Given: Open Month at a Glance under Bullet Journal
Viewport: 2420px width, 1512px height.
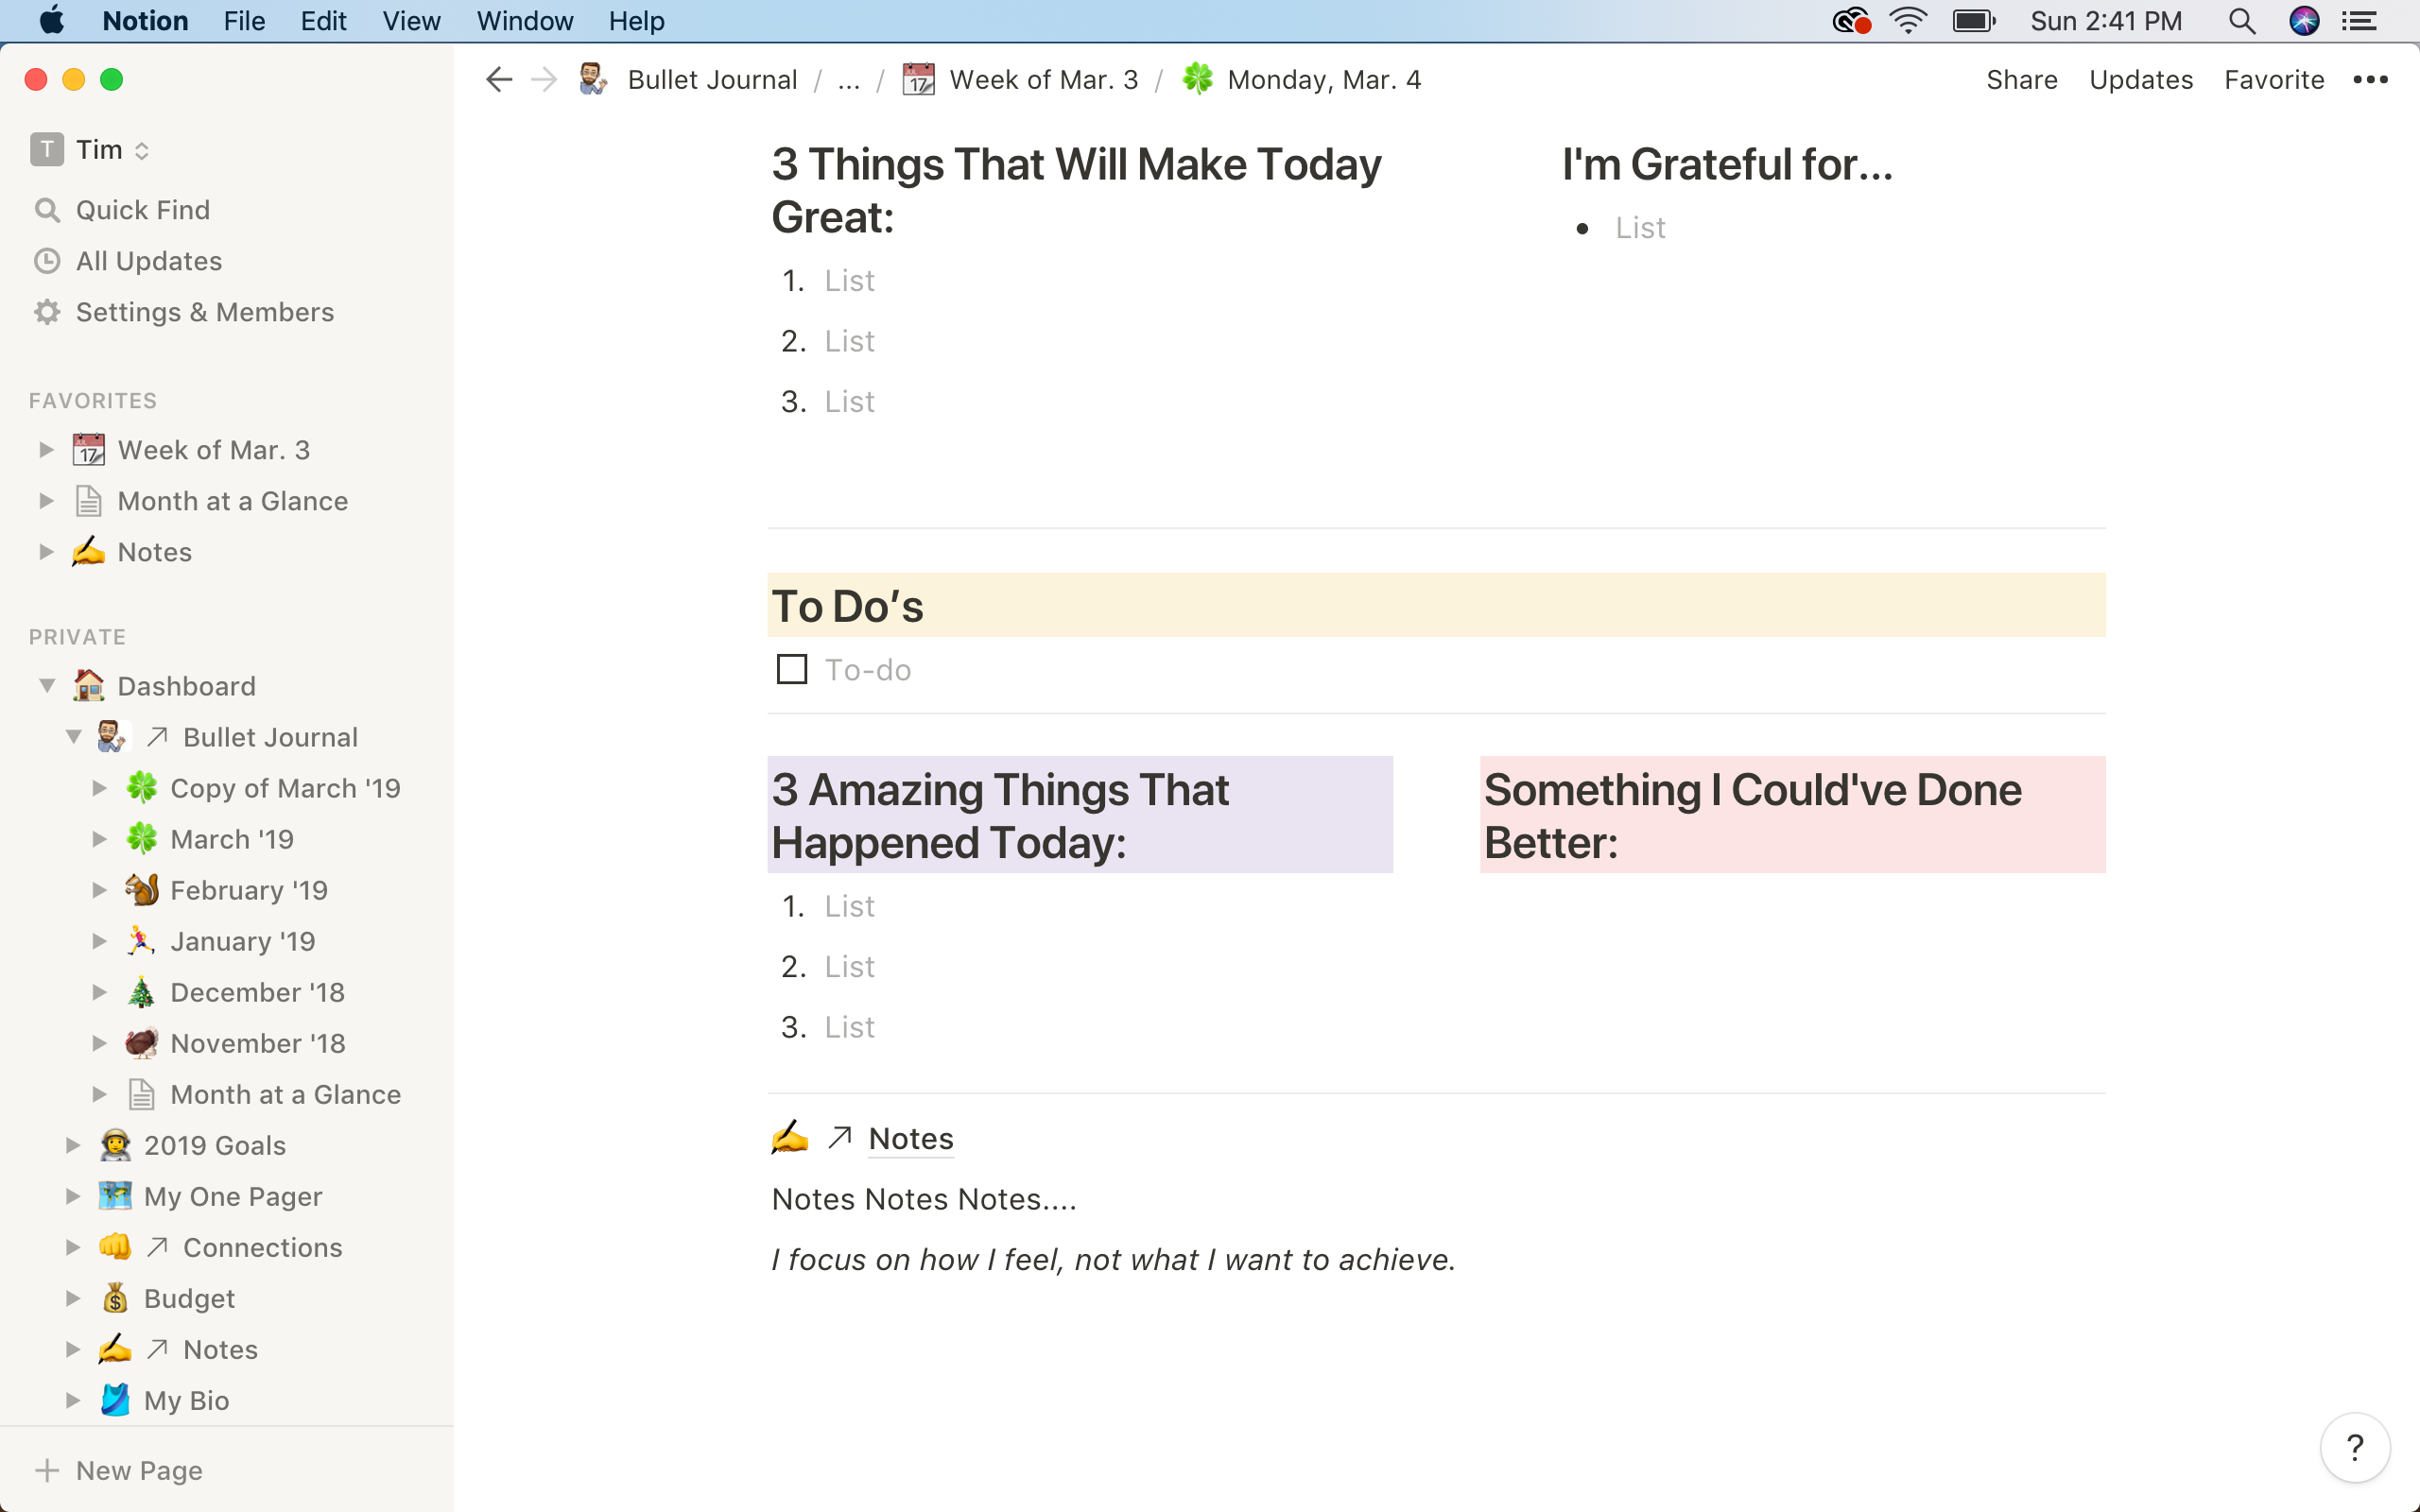Looking at the screenshot, I should (285, 1094).
